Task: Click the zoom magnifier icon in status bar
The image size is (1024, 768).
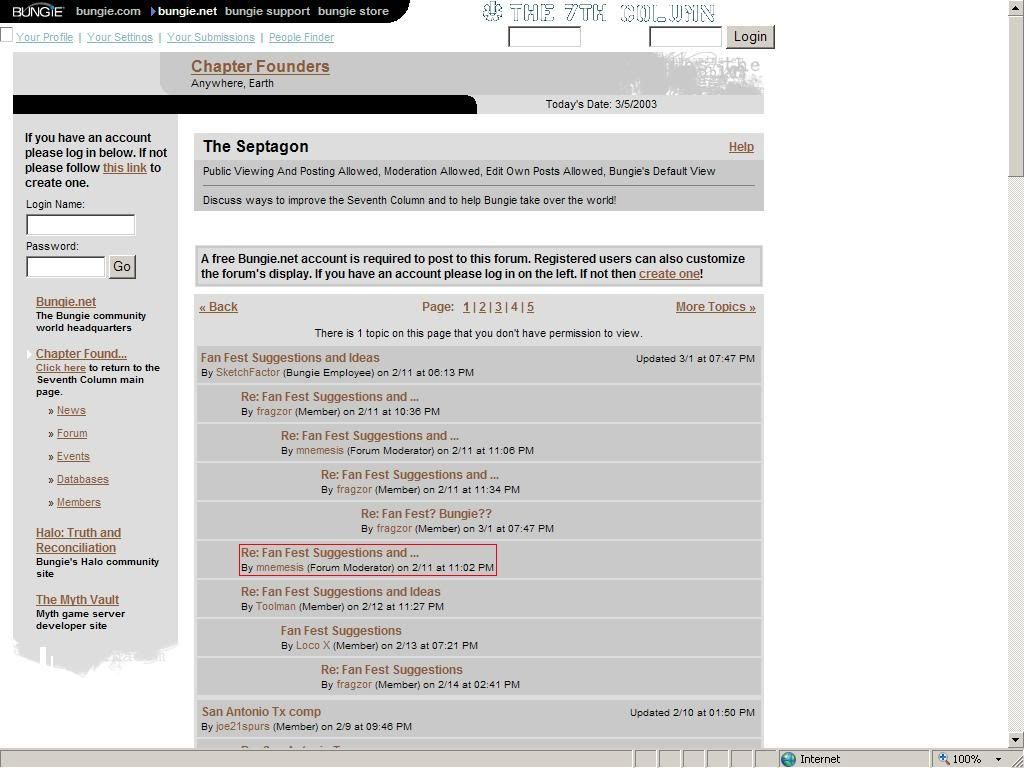Action: [x=943, y=759]
